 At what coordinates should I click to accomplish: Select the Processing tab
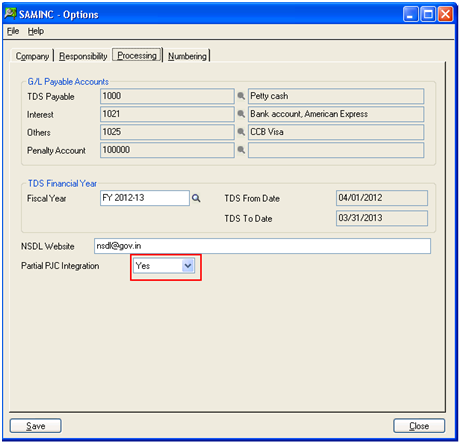(x=137, y=55)
